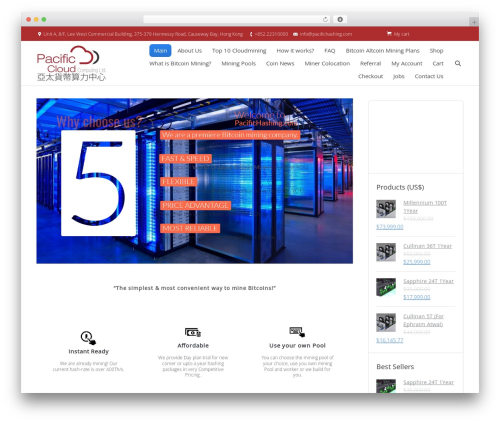Screen dimensions: 500x423
Task: Click the new tab plus button
Action: pos(474,22)
